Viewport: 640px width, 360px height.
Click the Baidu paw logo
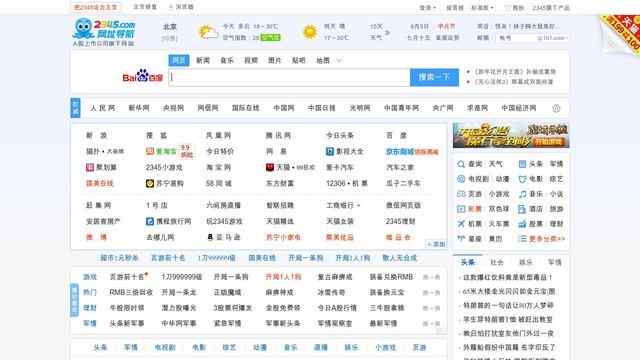pos(142,76)
